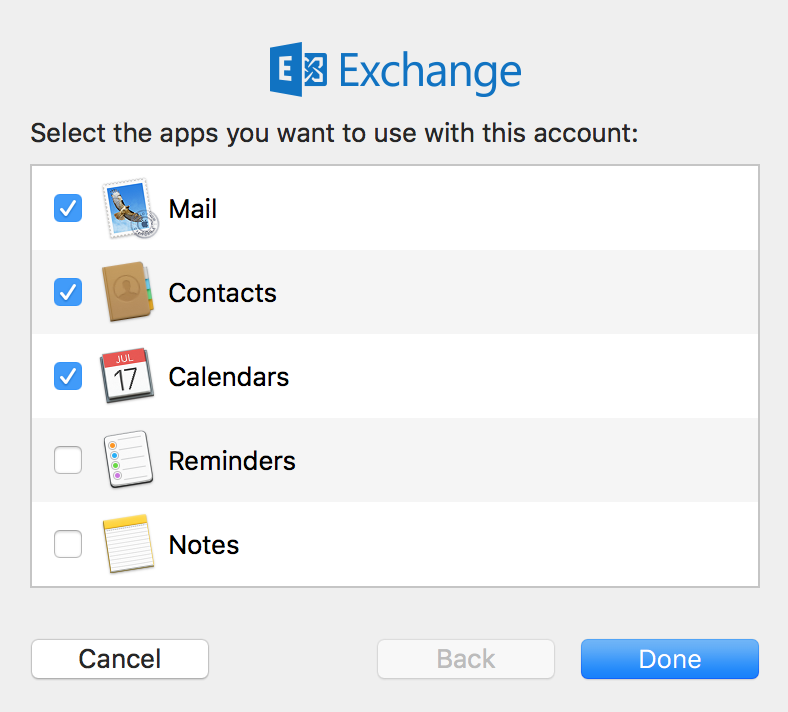Click the Exchange logo icon
This screenshot has height=712, width=788.
click(299, 69)
